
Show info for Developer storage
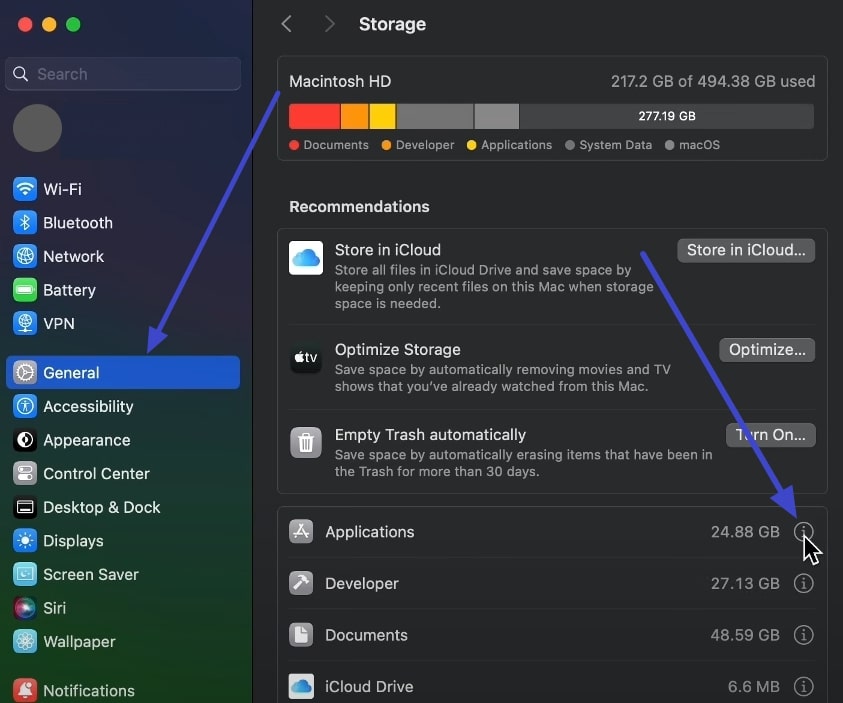pyautogui.click(x=803, y=583)
